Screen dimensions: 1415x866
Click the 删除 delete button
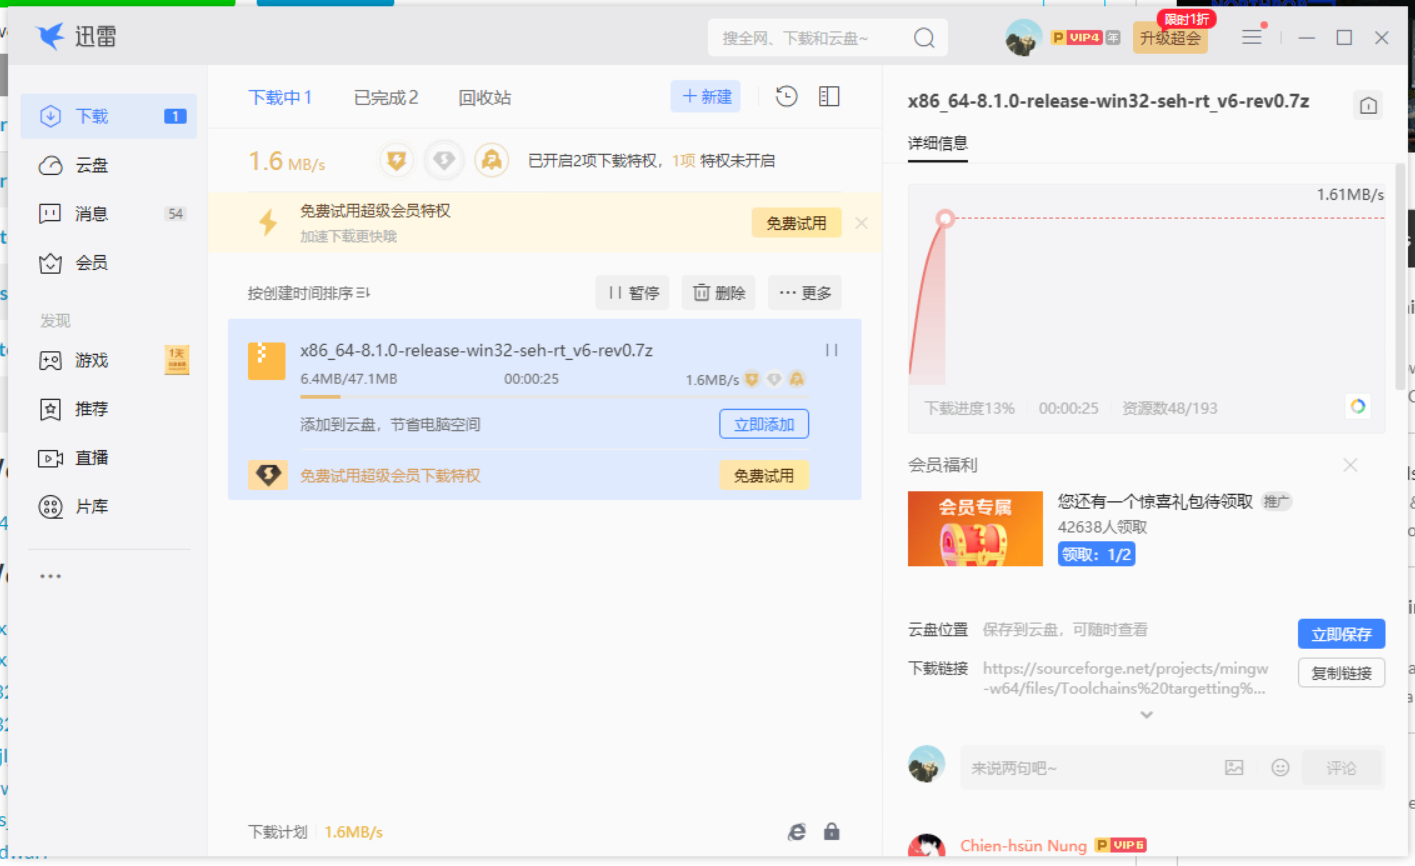coord(719,293)
